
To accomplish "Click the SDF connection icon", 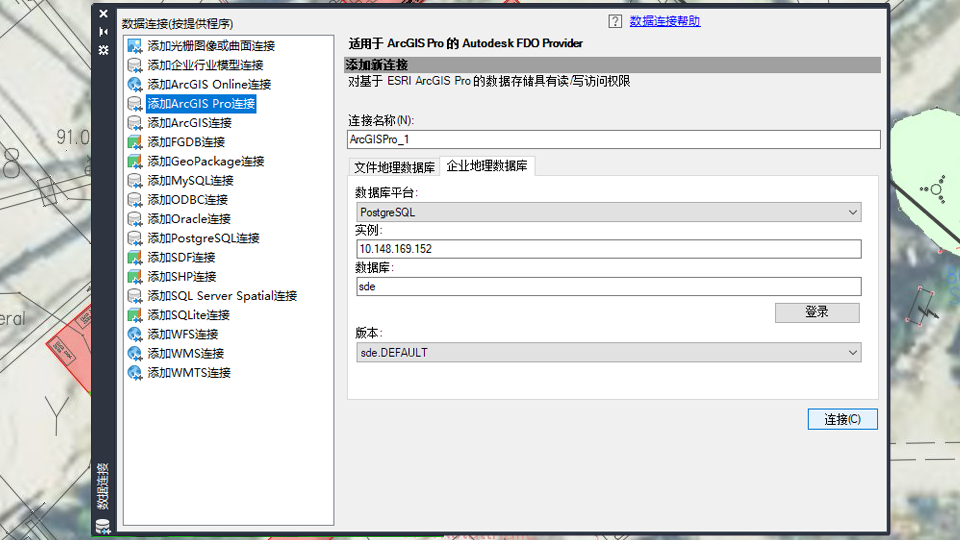I will click(135, 257).
